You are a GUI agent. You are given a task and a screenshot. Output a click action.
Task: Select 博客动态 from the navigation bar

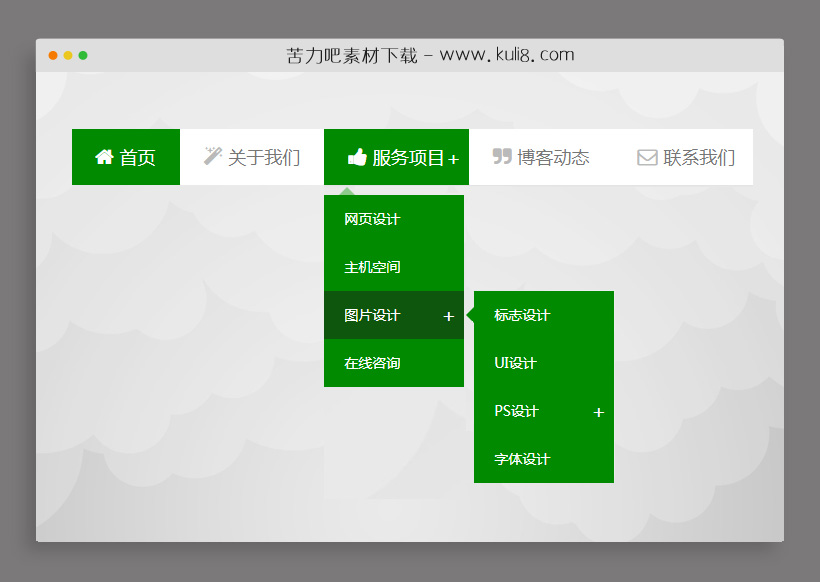click(x=550, y=156)
